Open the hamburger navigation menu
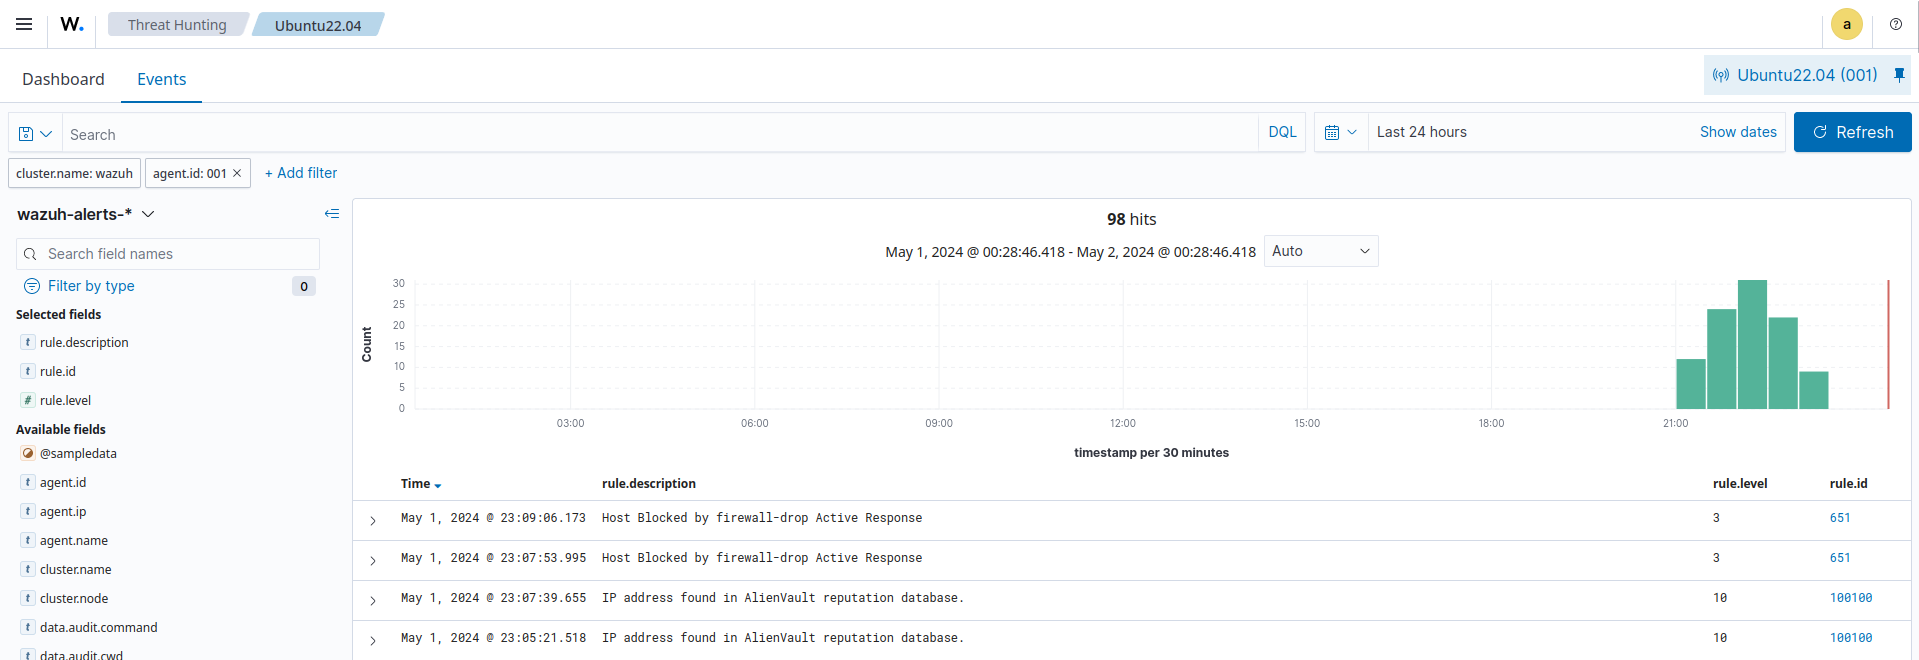Screen dimensions: 1919x660 [24, 24]
